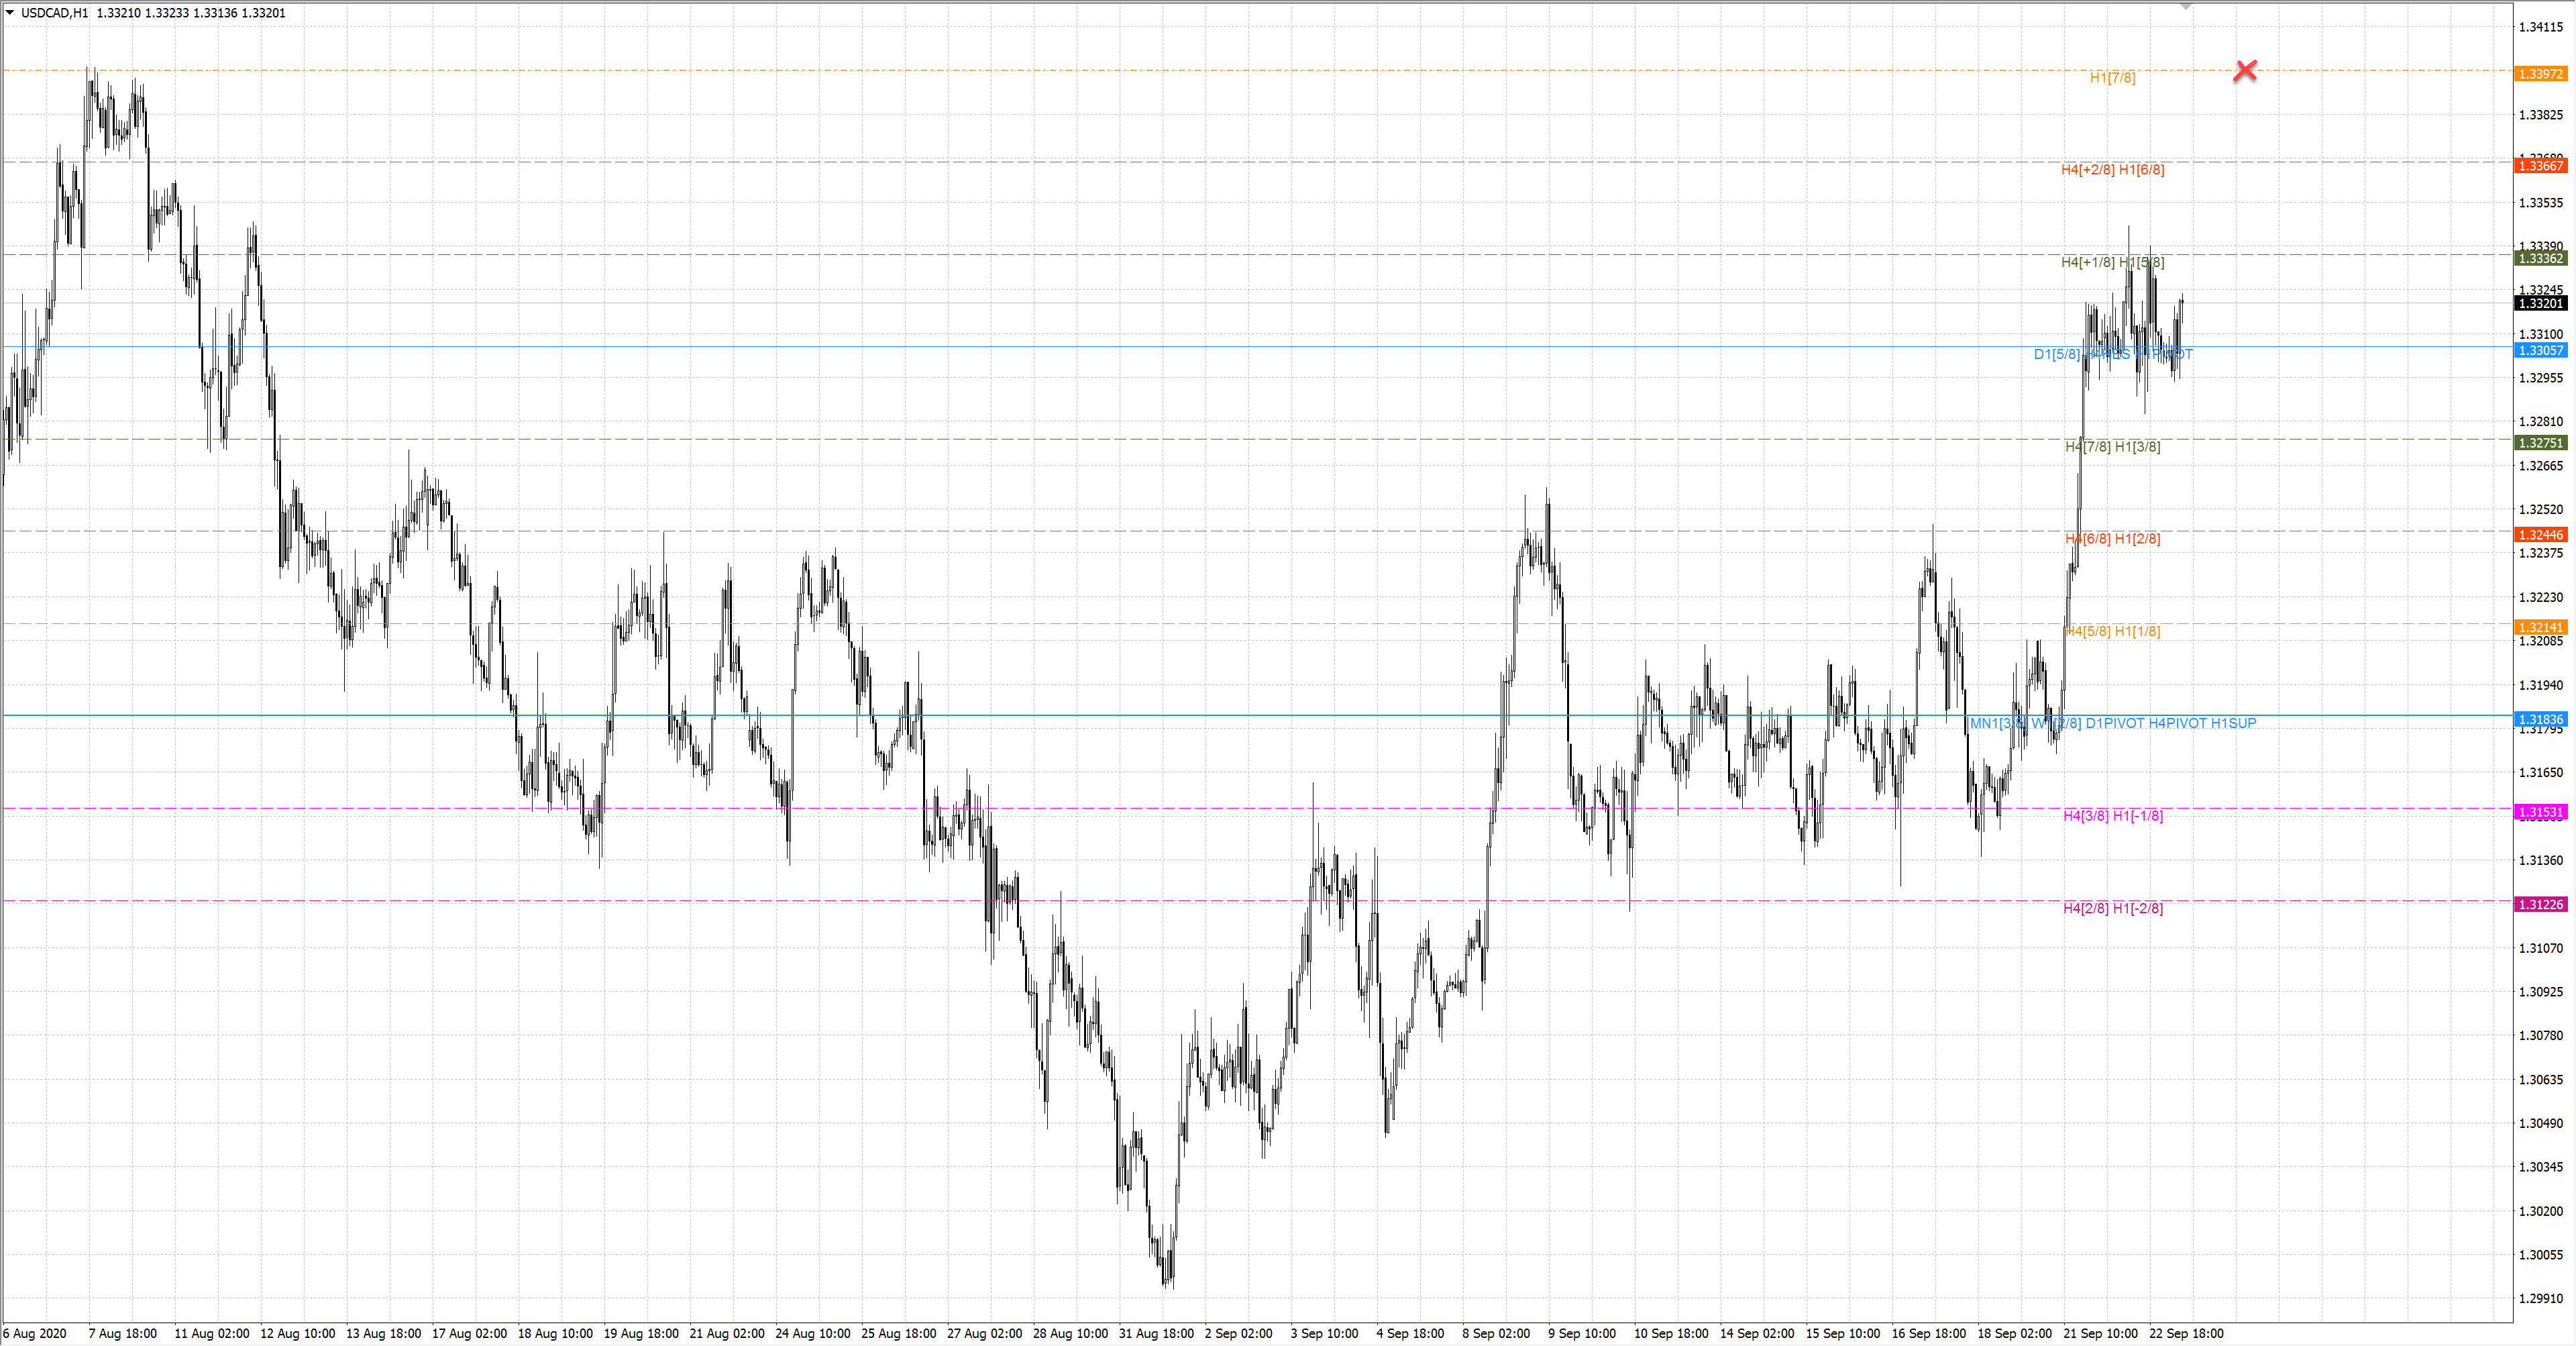This screenshot has height=1346, width=2576.
Task: Click the magenta 1.31531 price label
Action: [2540, 812]
